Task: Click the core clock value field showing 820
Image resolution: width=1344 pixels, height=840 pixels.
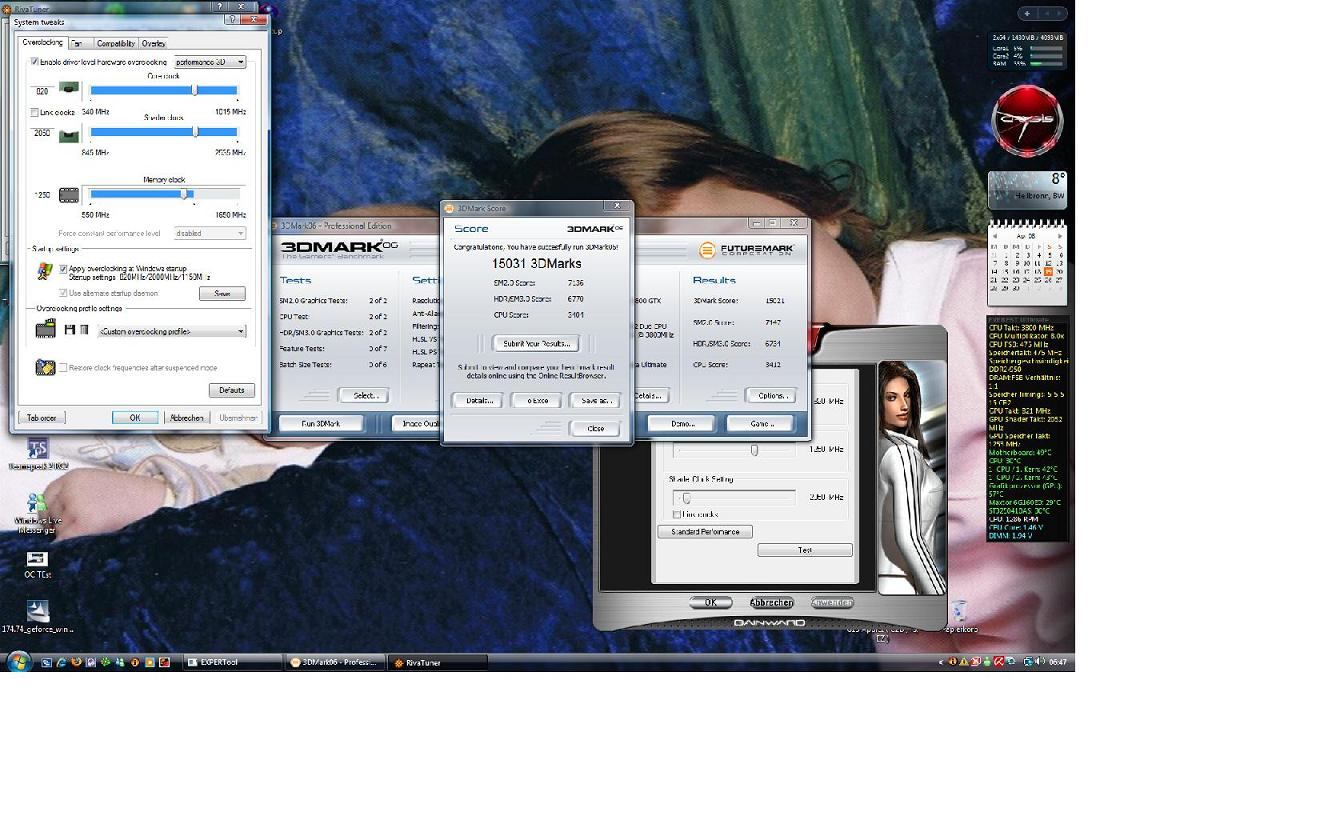Action: pyautogui.click(x=42, y=91)
